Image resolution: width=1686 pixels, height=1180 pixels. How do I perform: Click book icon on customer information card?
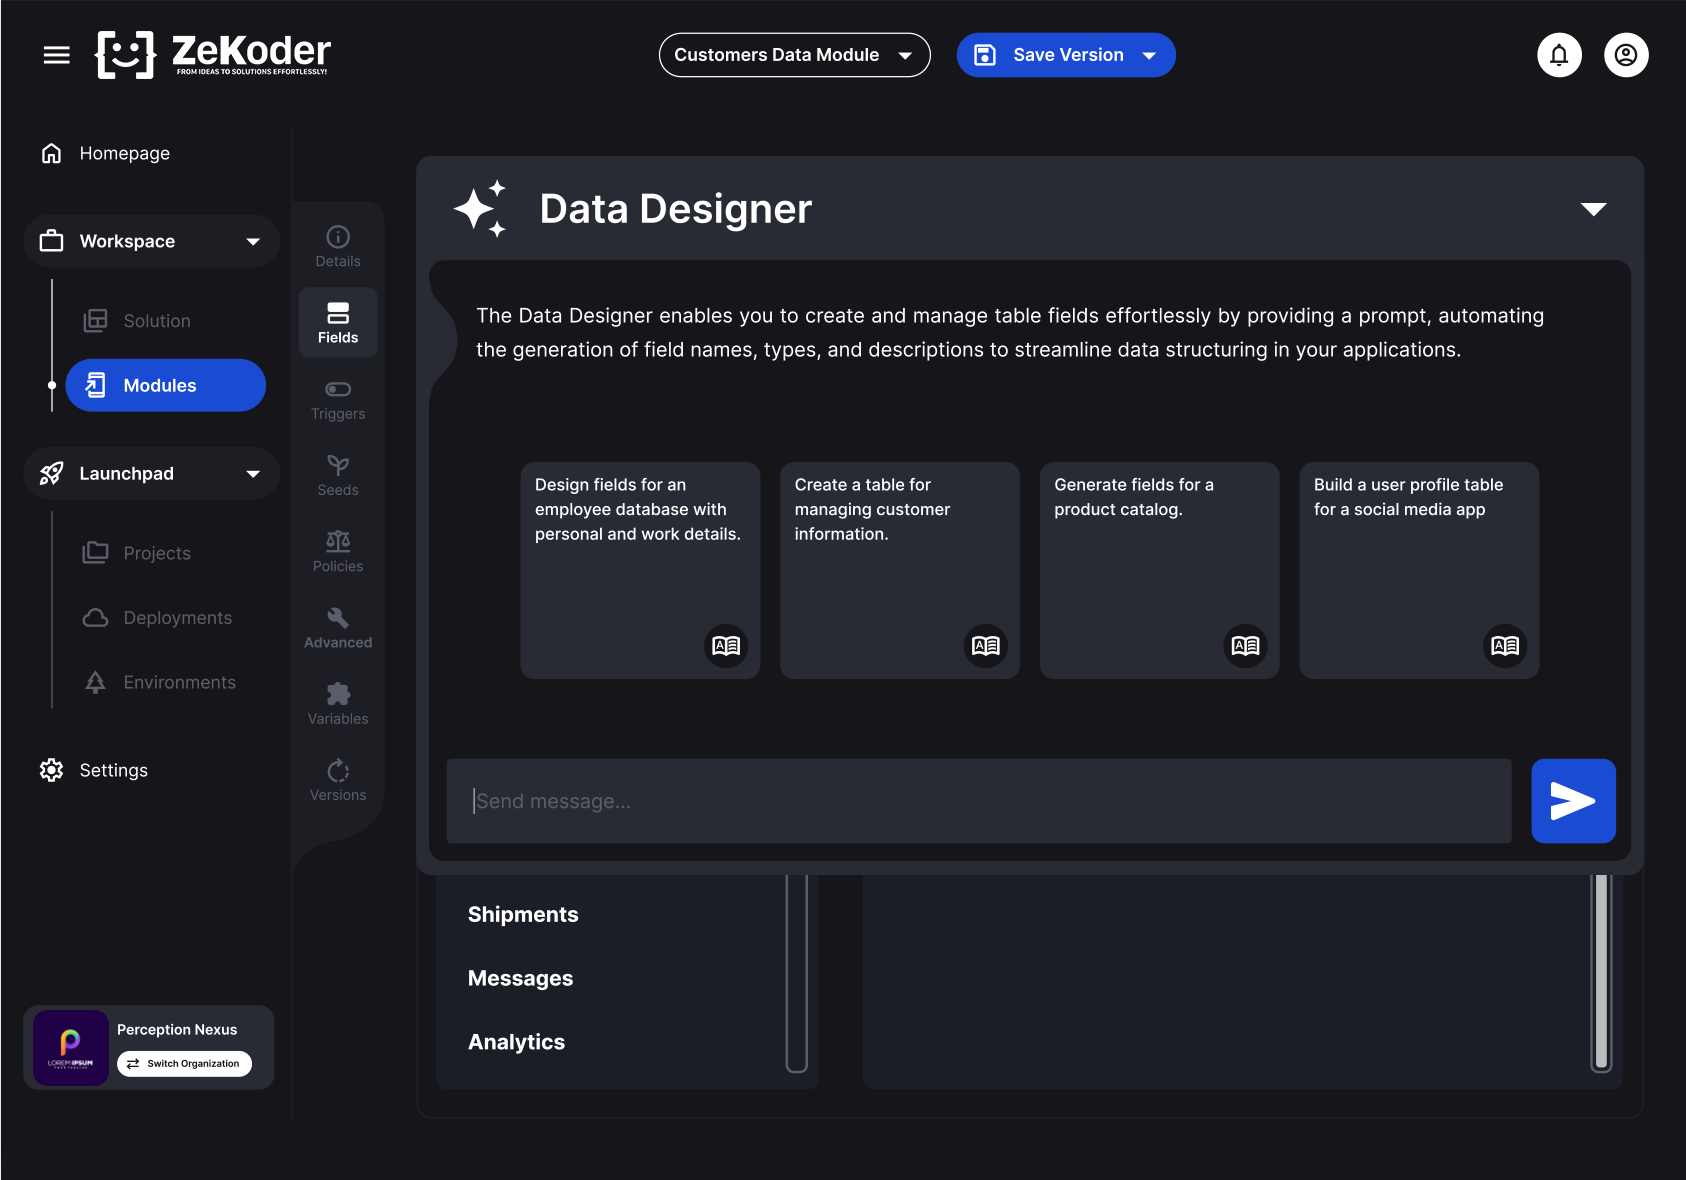click(986, 646)
